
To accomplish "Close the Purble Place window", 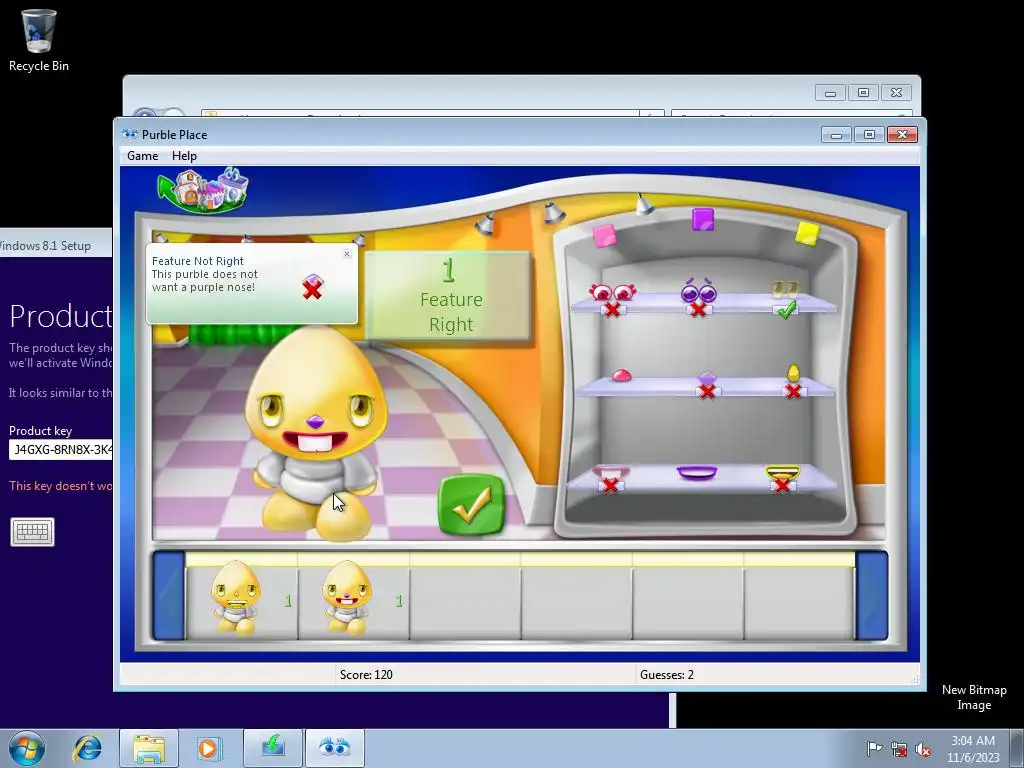I will tap(902, 135).
